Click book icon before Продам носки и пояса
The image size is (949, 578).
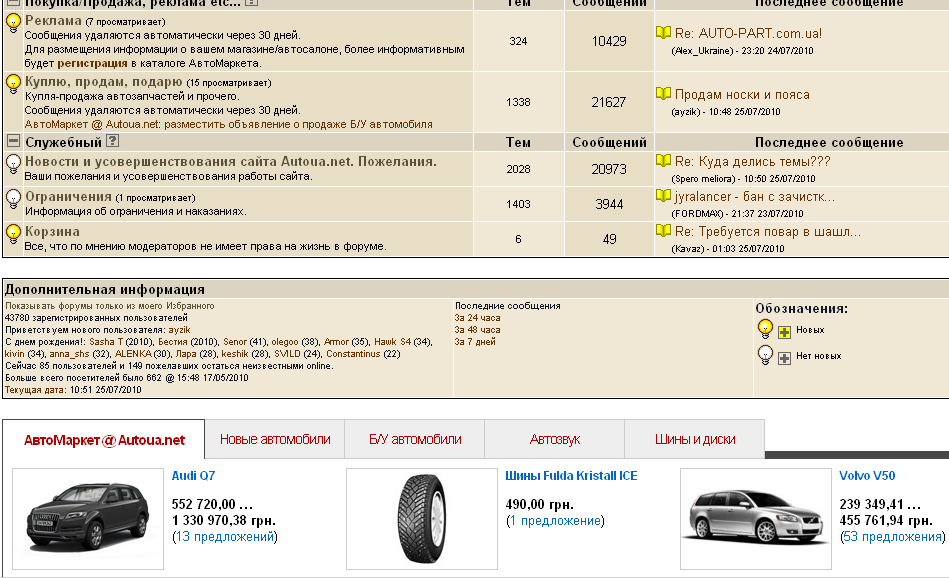(663, 94)
